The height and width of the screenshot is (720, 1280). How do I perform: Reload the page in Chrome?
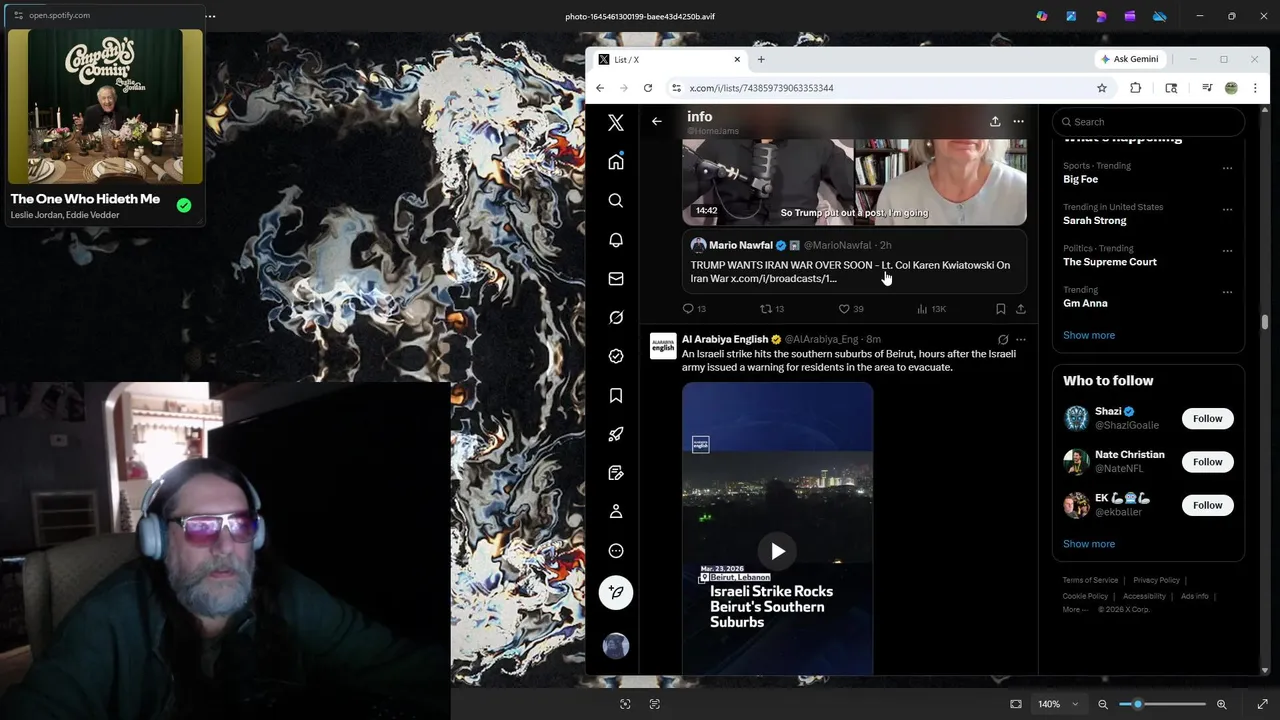pyautogui.click(x=648, y=88)
